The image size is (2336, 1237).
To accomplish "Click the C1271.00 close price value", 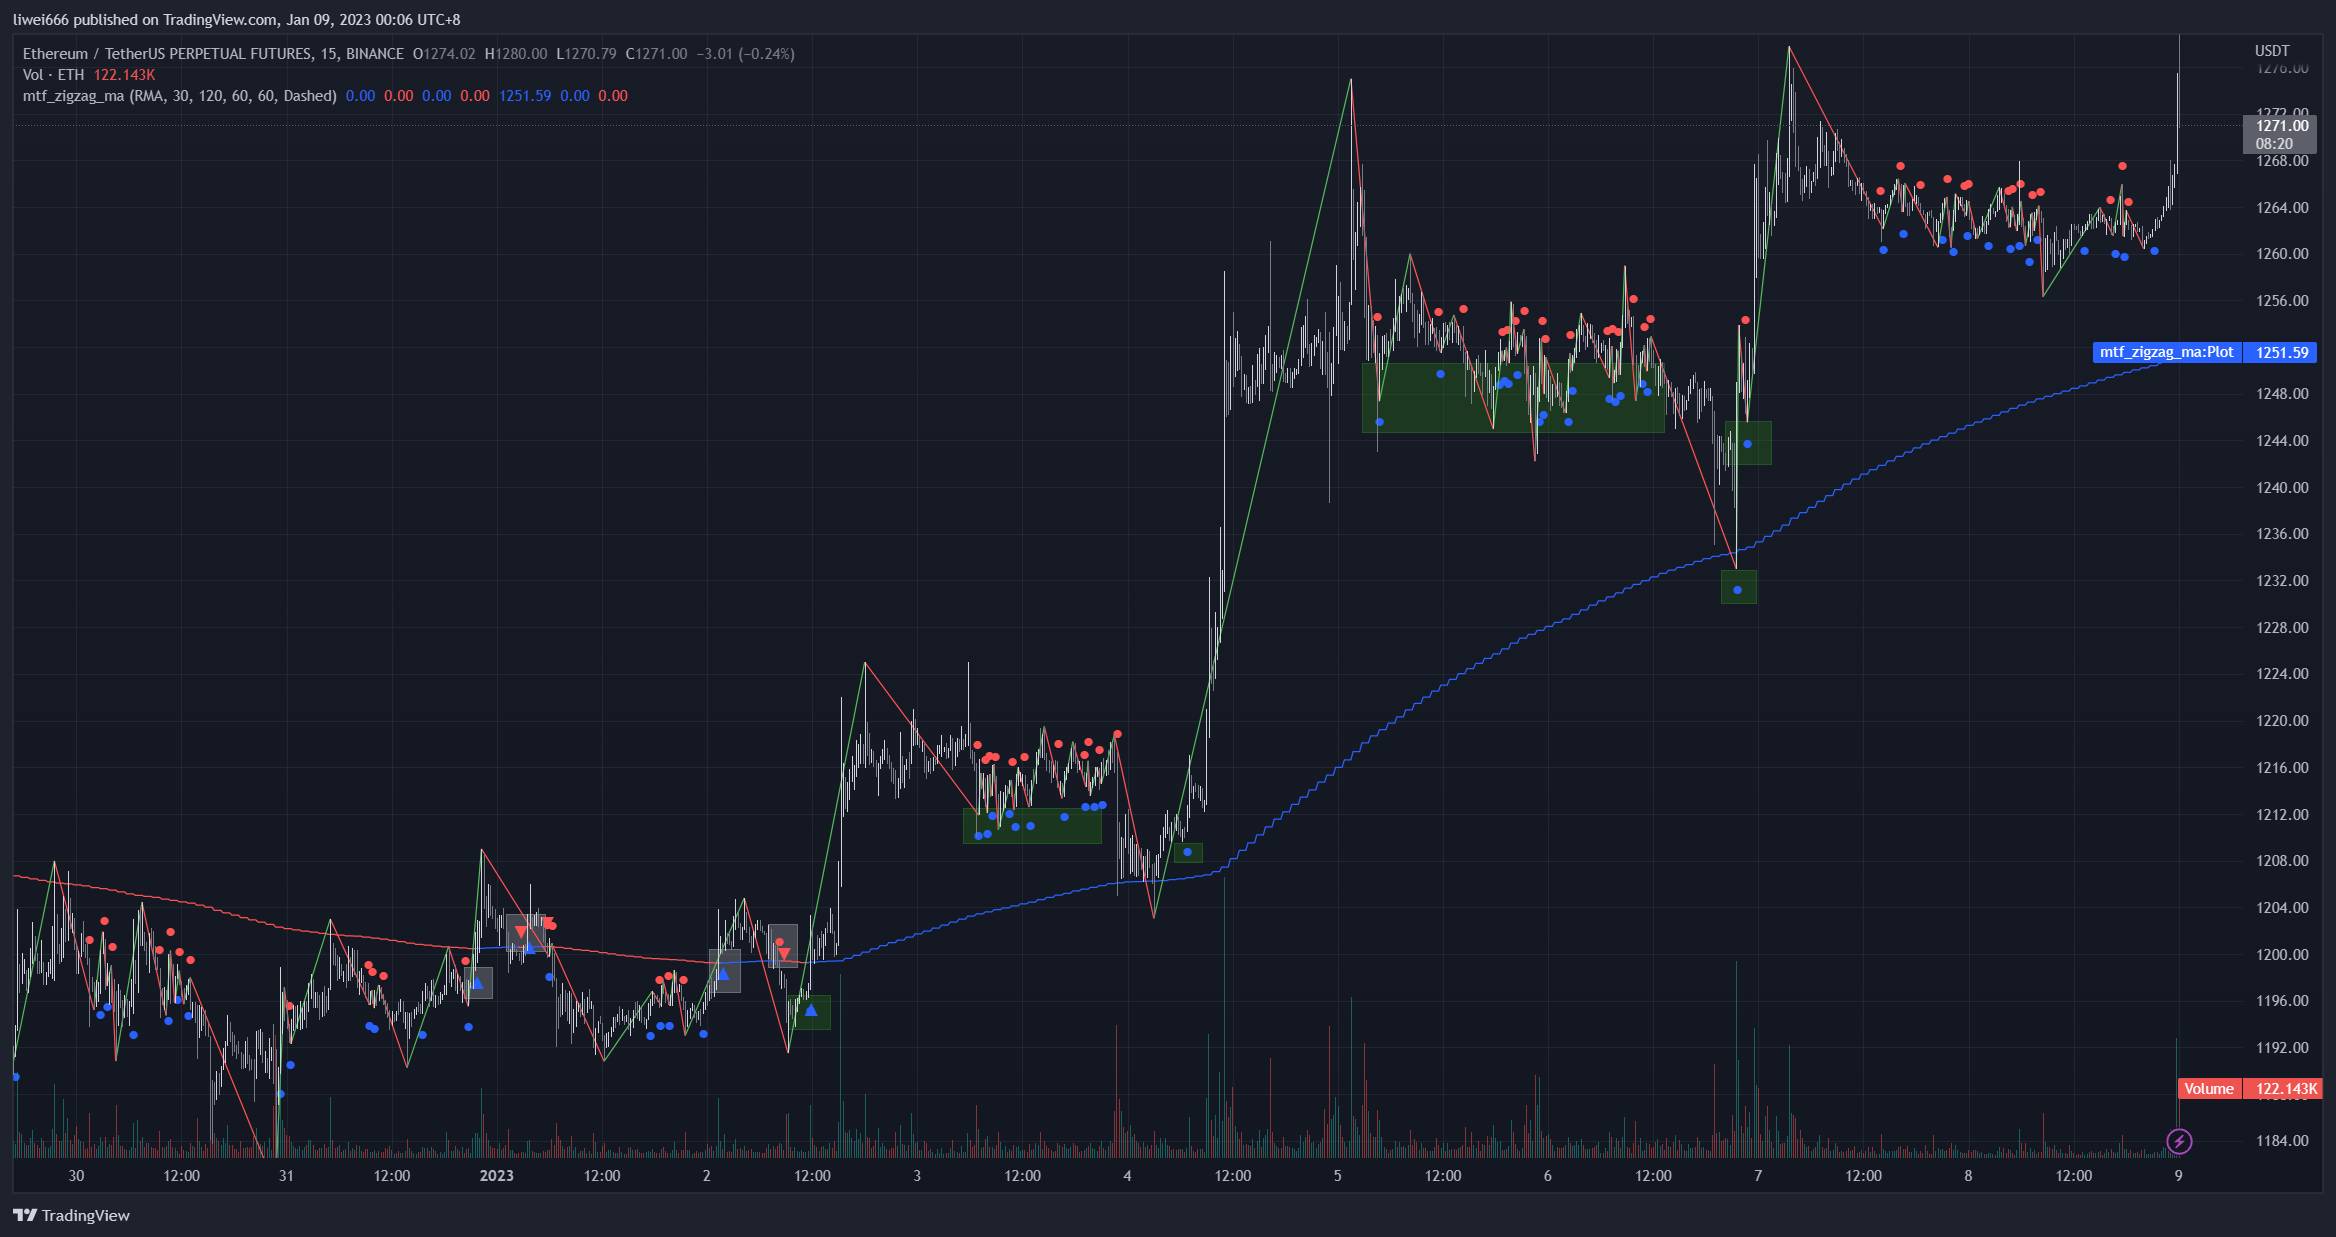I will [656, 54].
